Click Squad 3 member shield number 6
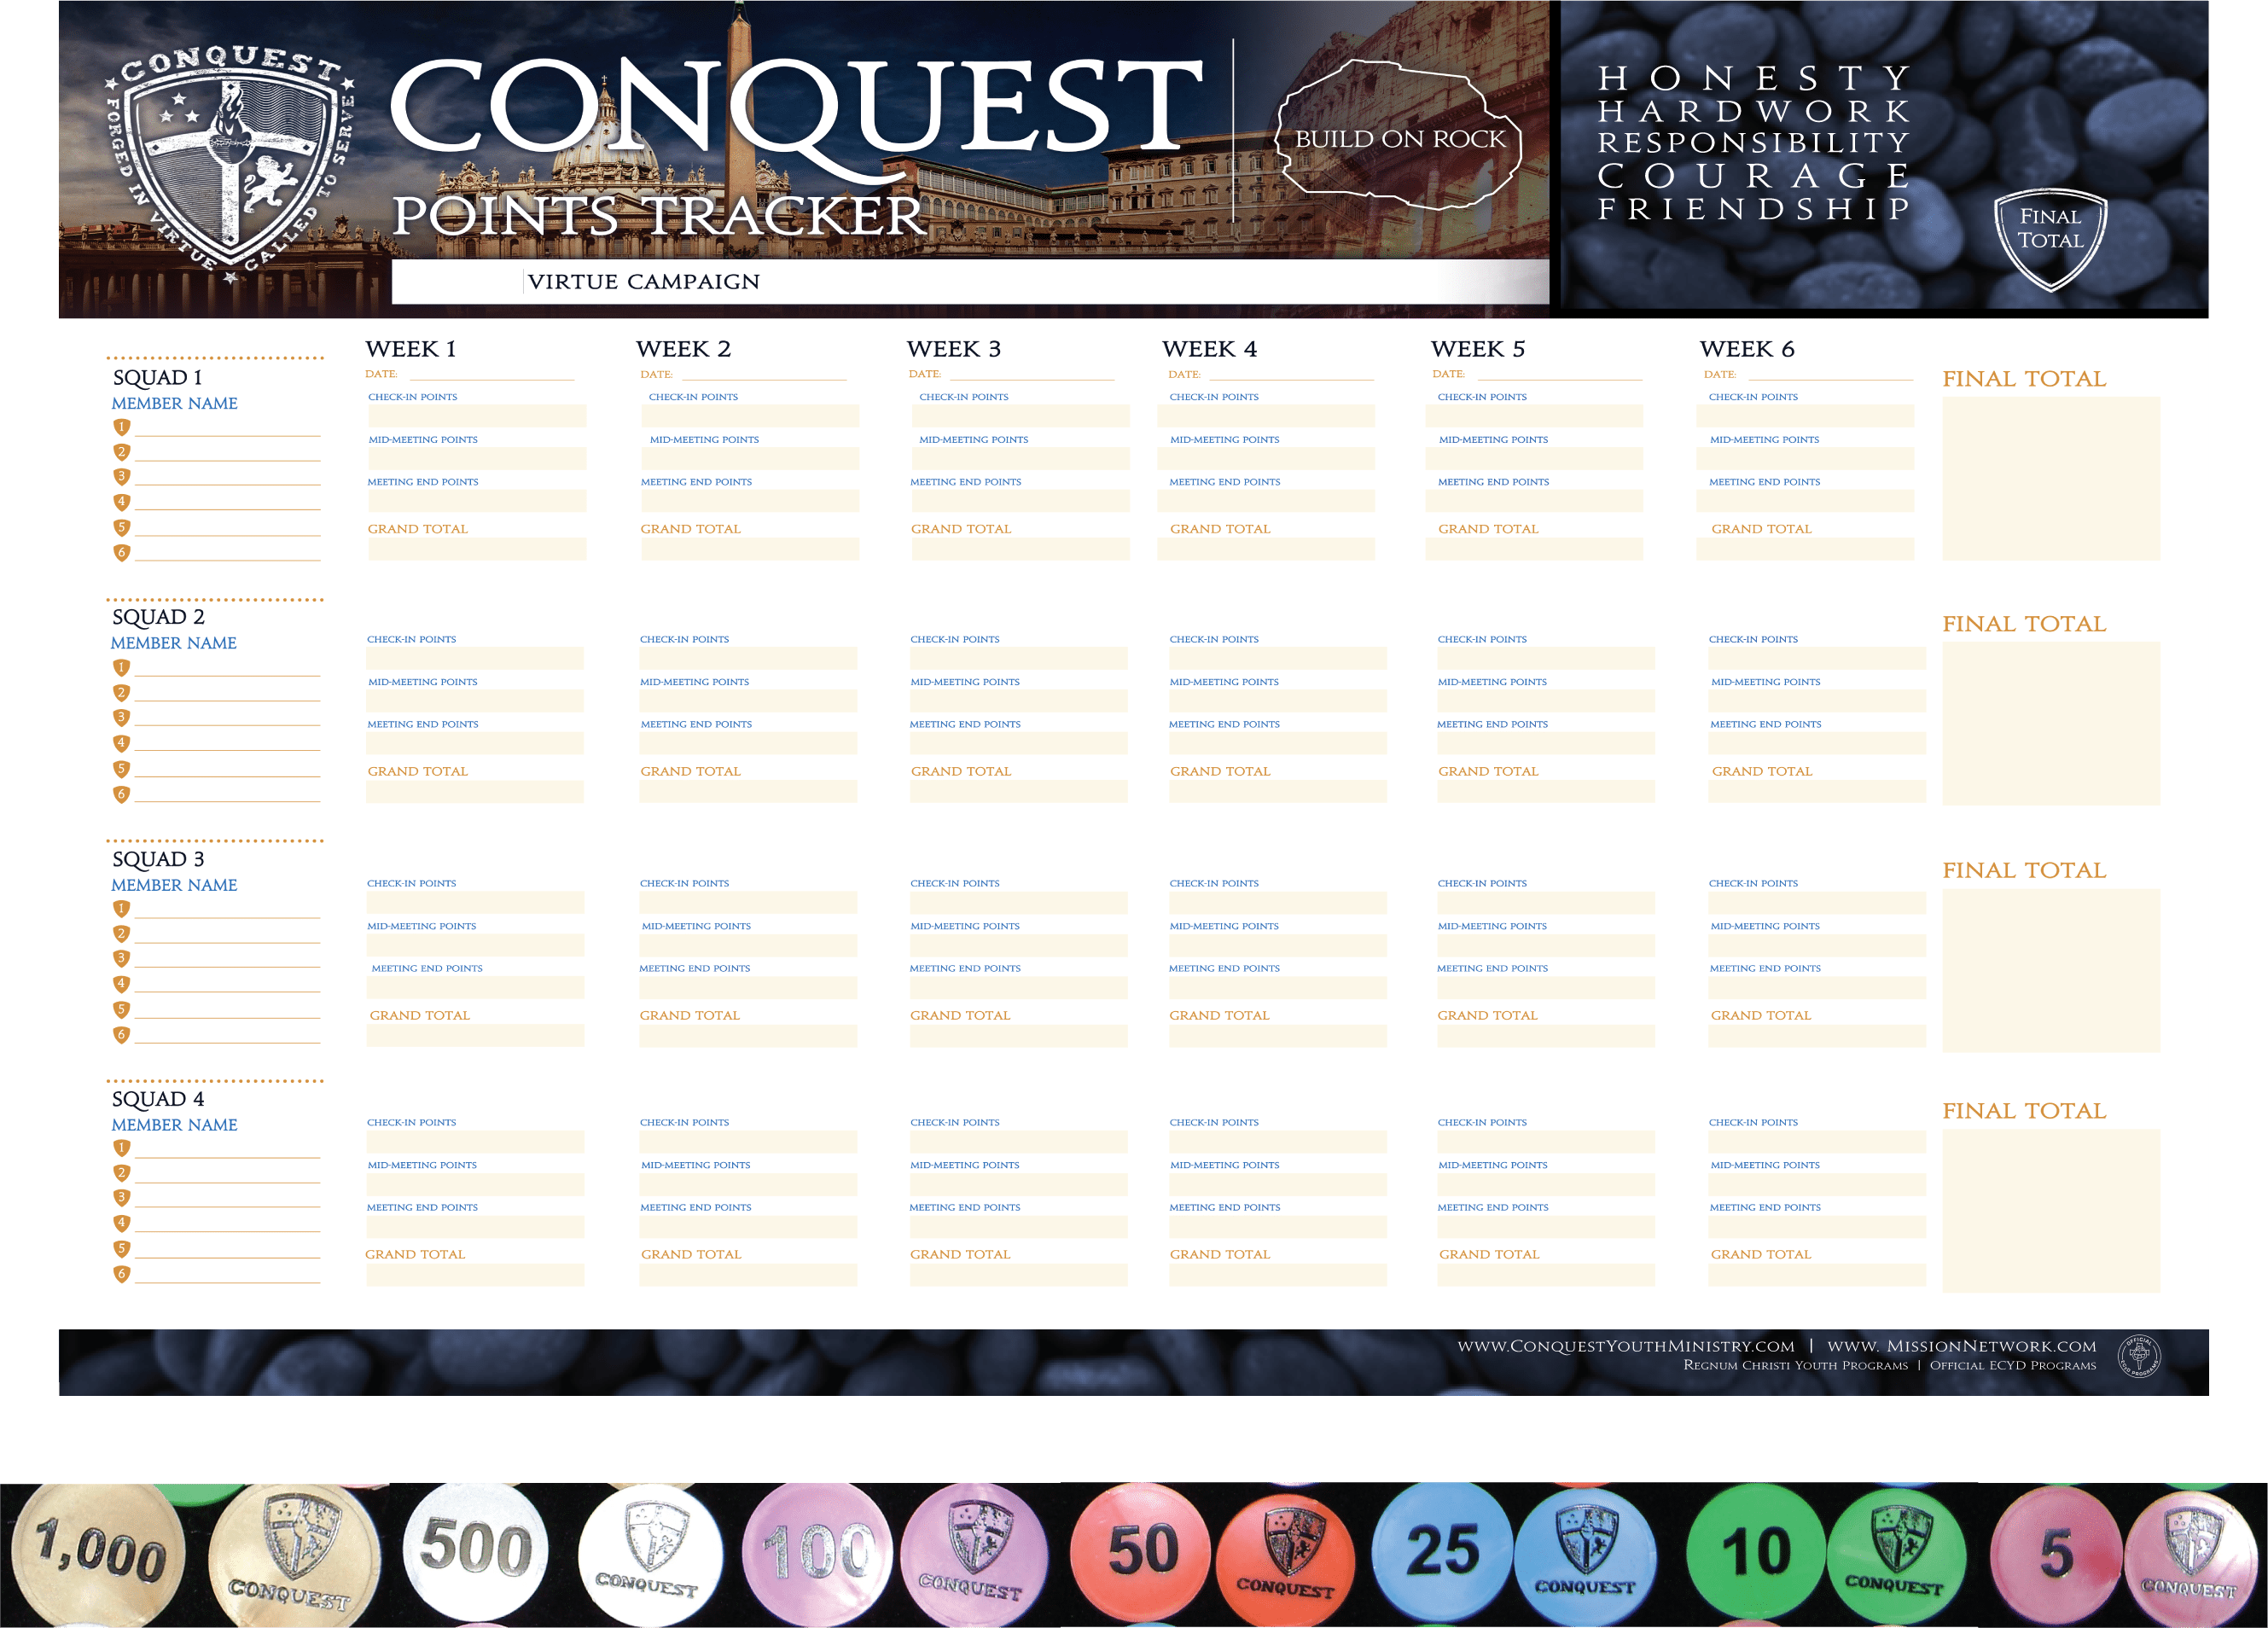The image size is (2268, 1628). (x=122, y=1034)
